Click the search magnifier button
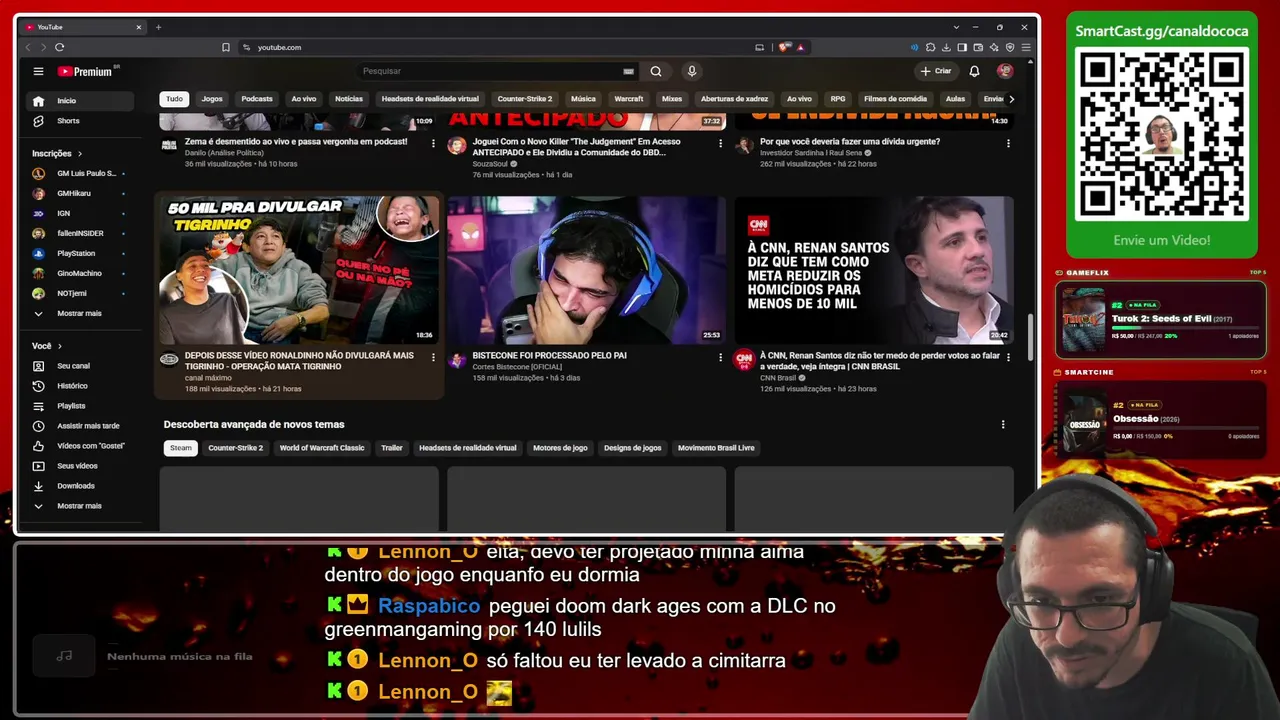 coord(656,71)
